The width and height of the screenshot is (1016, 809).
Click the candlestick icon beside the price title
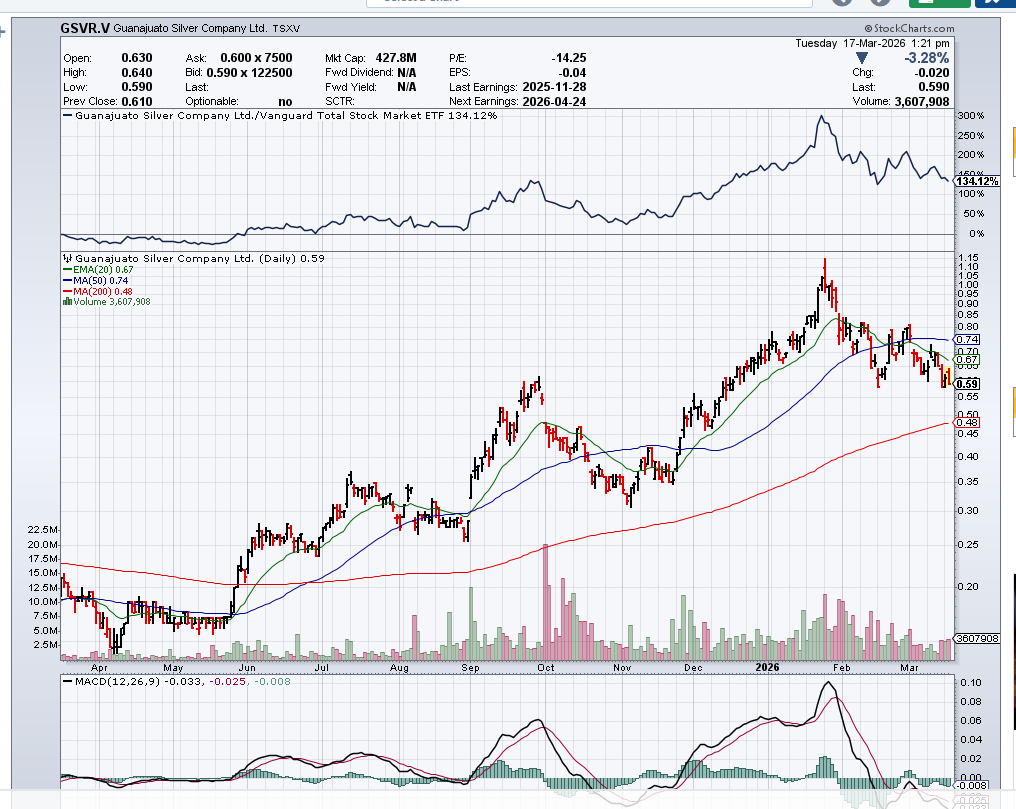(x=67, y=258)
